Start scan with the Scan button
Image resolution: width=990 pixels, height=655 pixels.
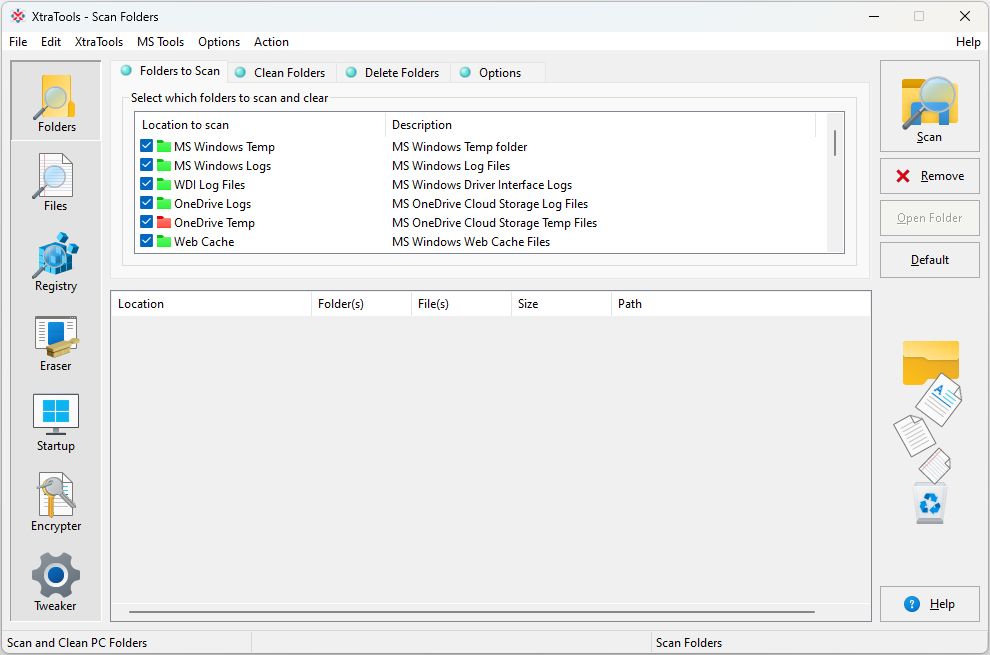click(929, 108)
